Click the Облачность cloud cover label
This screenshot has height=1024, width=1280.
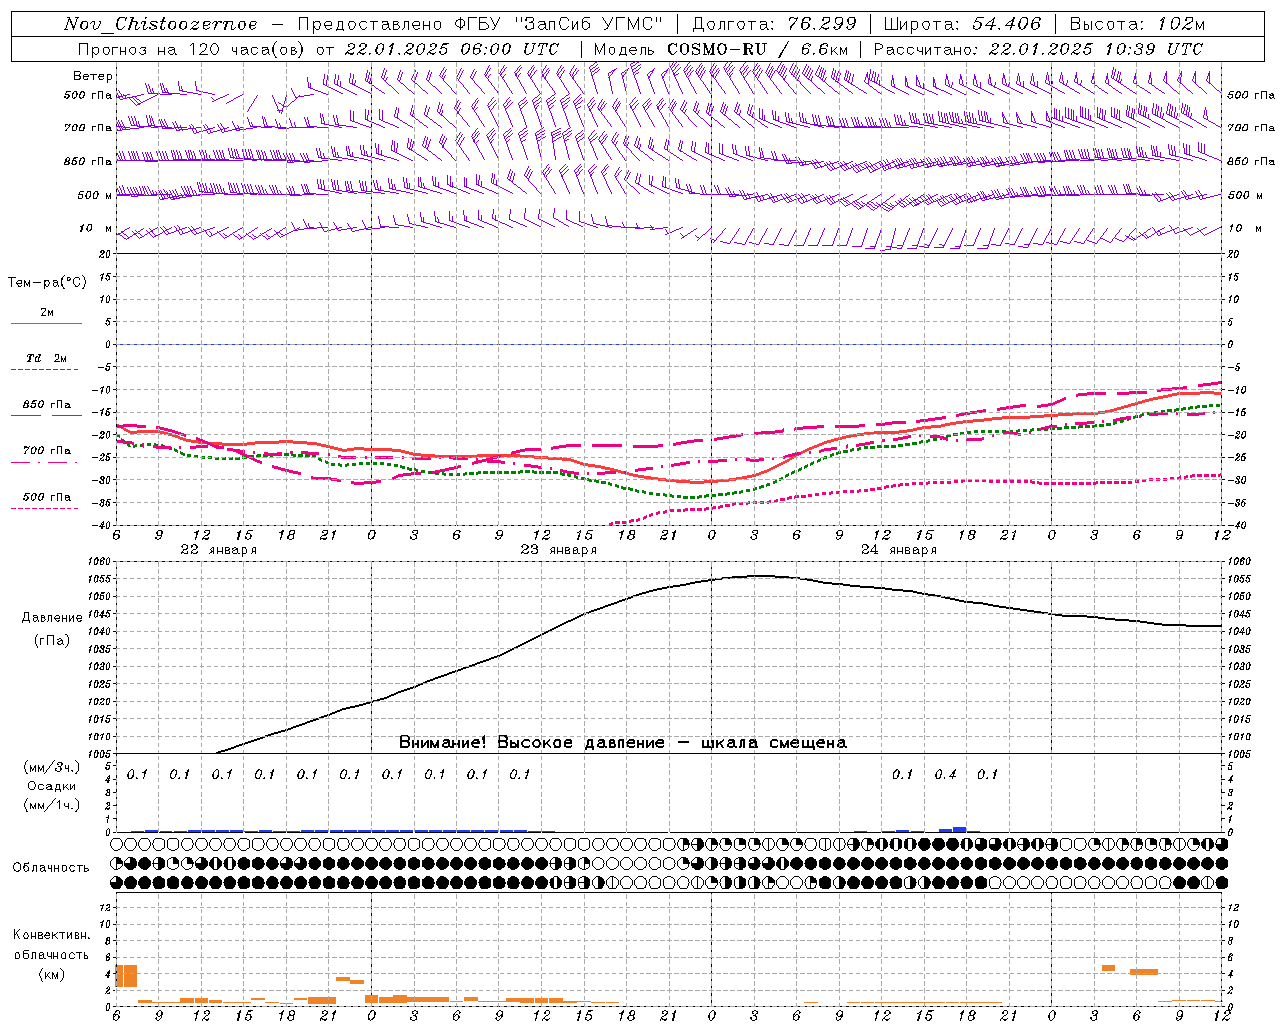pos(51,868)
